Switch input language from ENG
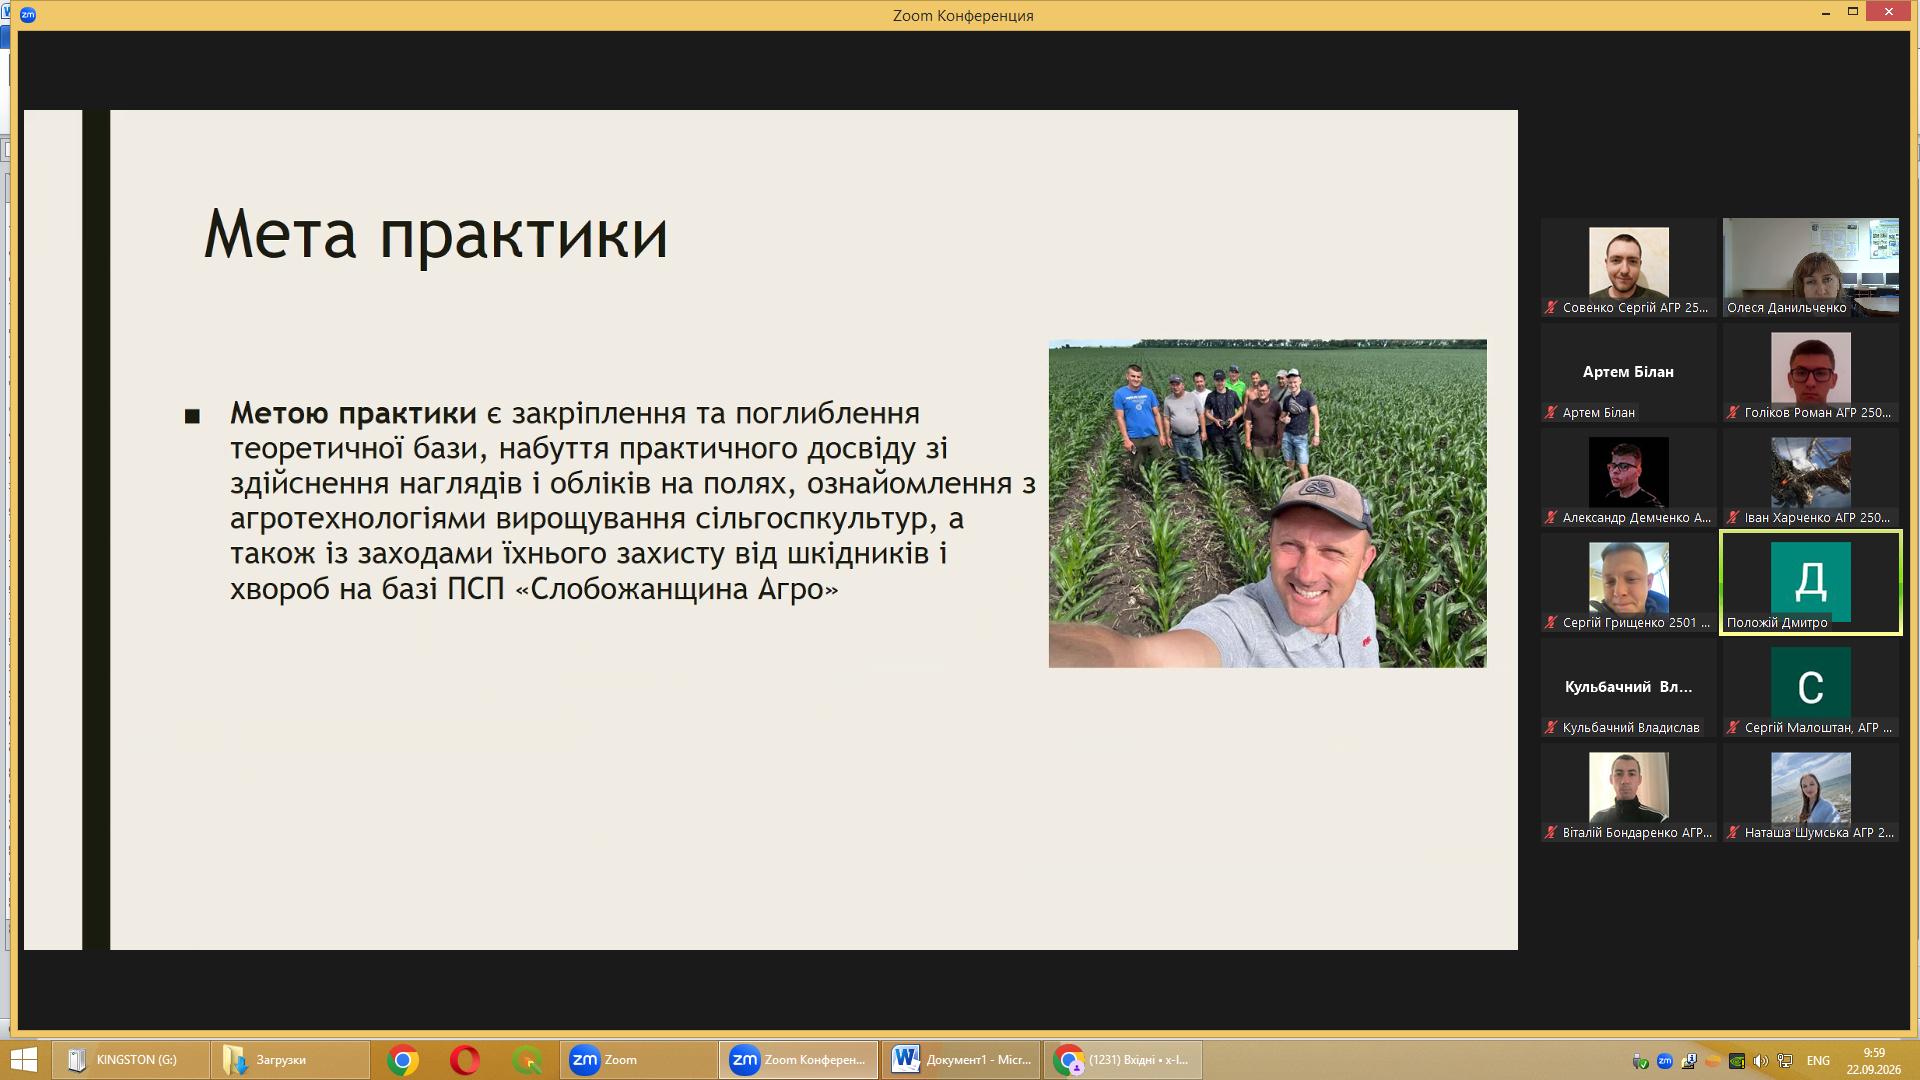 [x=1818, y=1061]
